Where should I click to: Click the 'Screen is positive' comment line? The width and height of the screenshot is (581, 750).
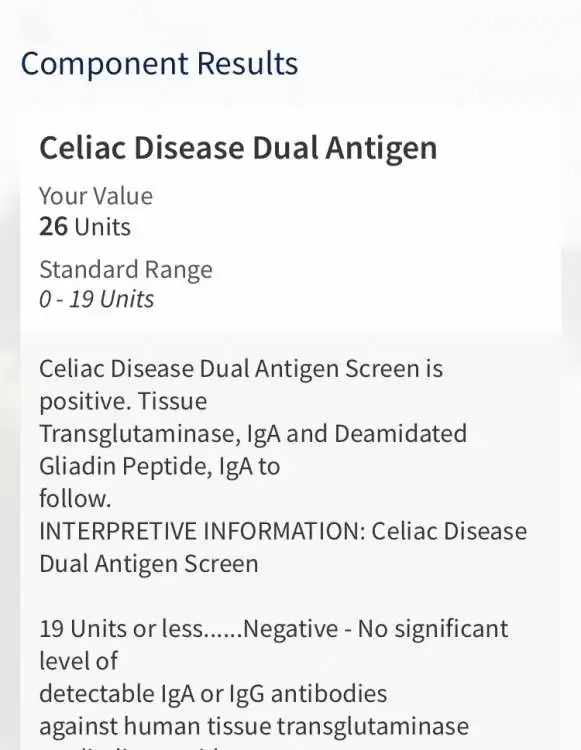241,369
